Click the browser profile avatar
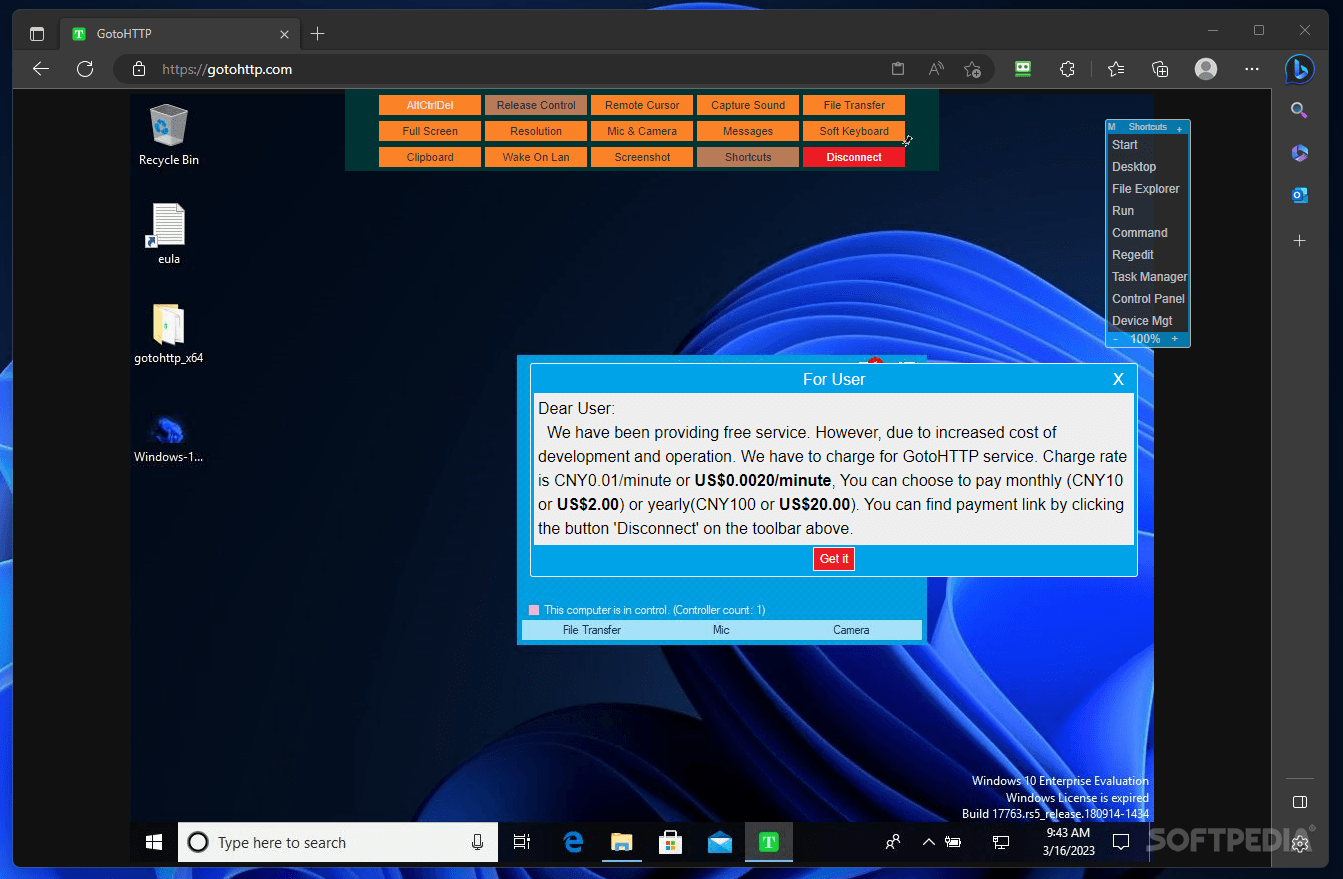The height and width of the screenshot is (879, 1343). 1206,69
